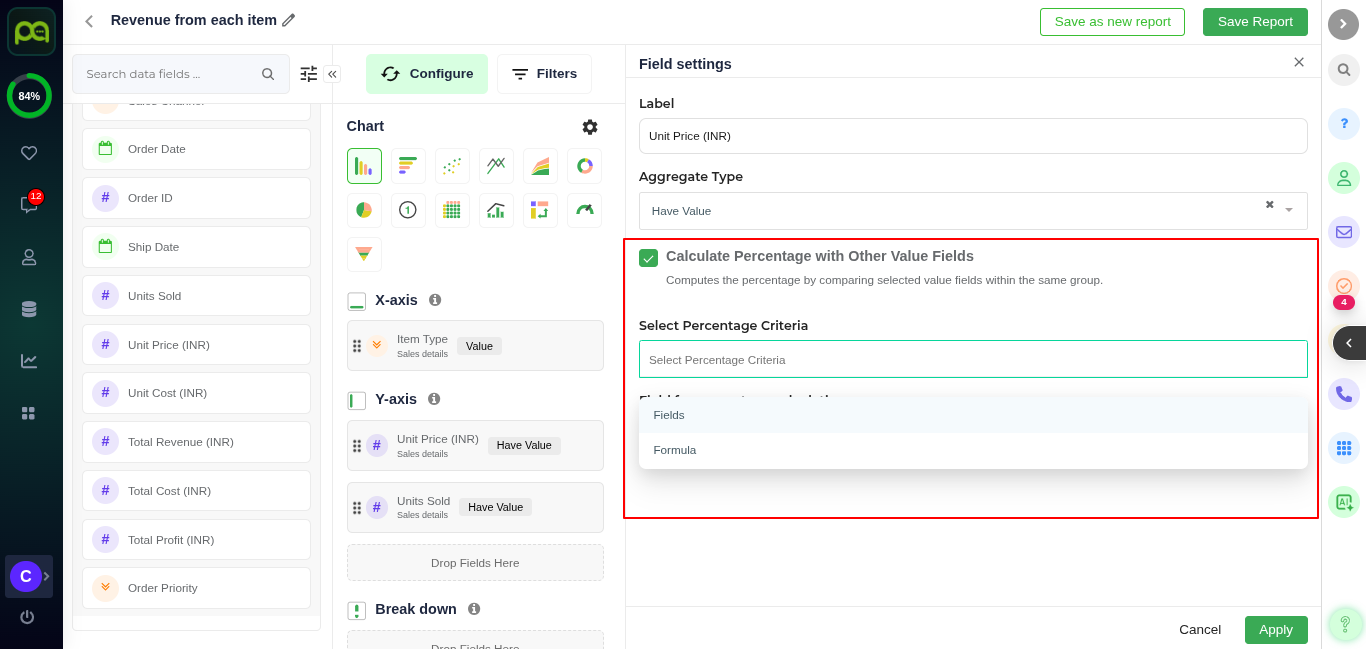Choose Formula from percentage criteria list
This screenshot has width=1366, height=649.
pyautogui.click(x=675, y=450)
